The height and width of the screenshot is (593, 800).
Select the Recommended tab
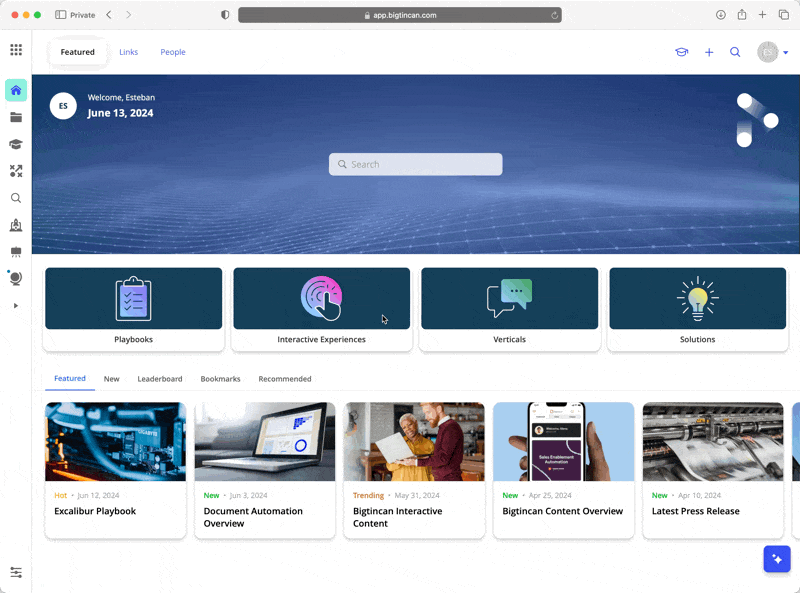tap(285, 379)
